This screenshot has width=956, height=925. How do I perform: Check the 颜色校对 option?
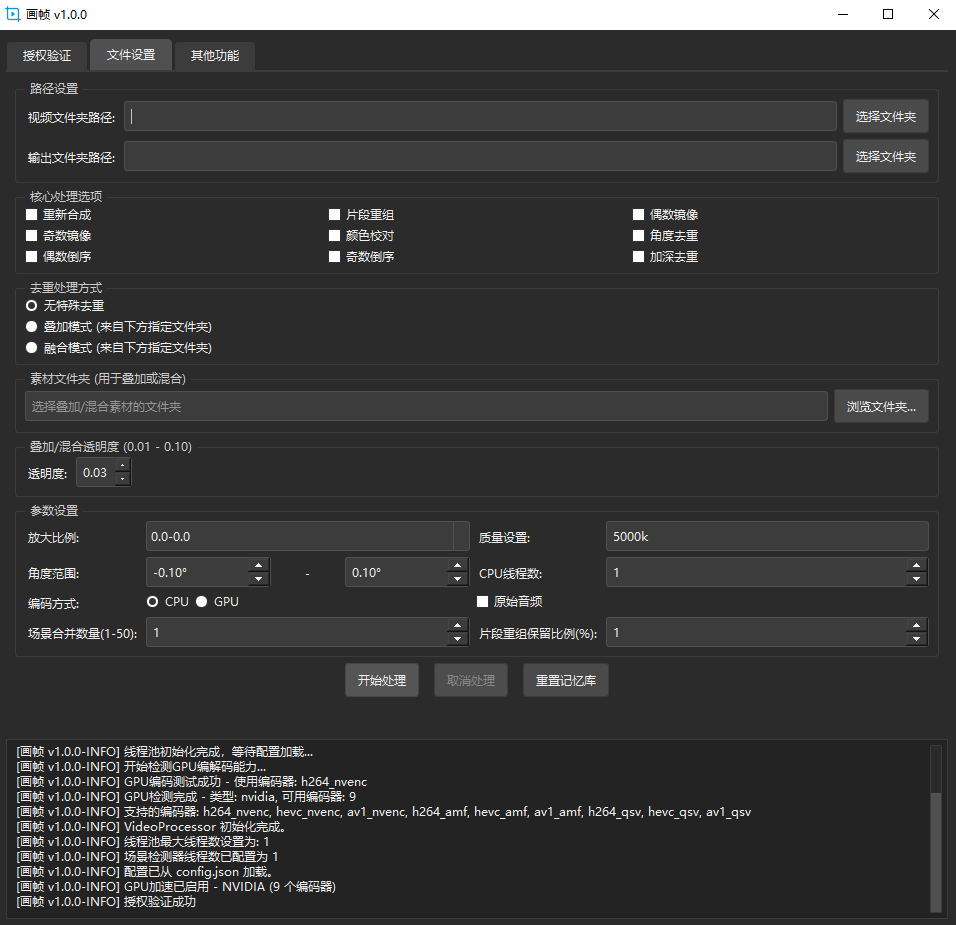[336, 236]
